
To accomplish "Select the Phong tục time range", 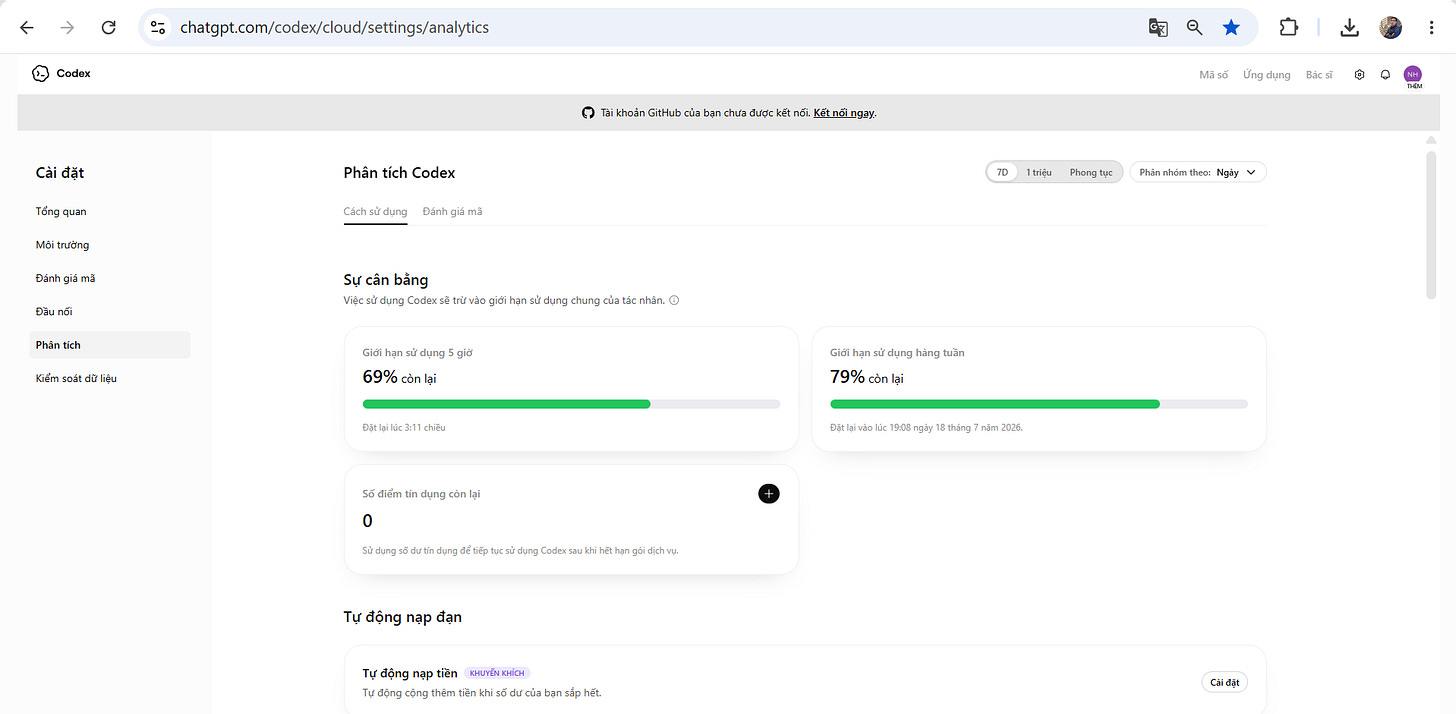I will click(1091, 172).
